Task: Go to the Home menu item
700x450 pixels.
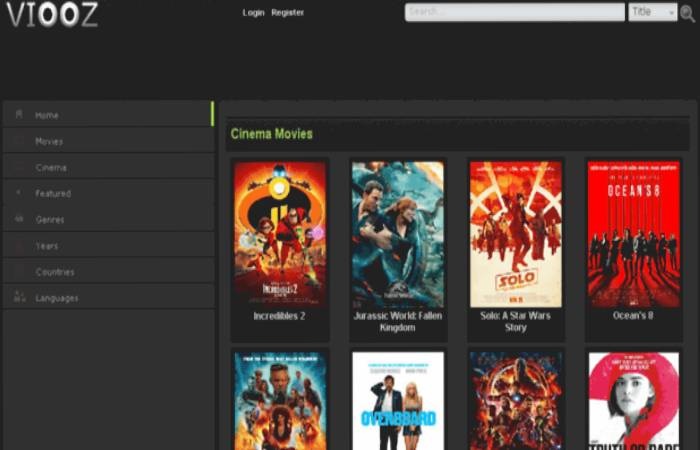Action: pyautogui.click(x=108, y=114)
